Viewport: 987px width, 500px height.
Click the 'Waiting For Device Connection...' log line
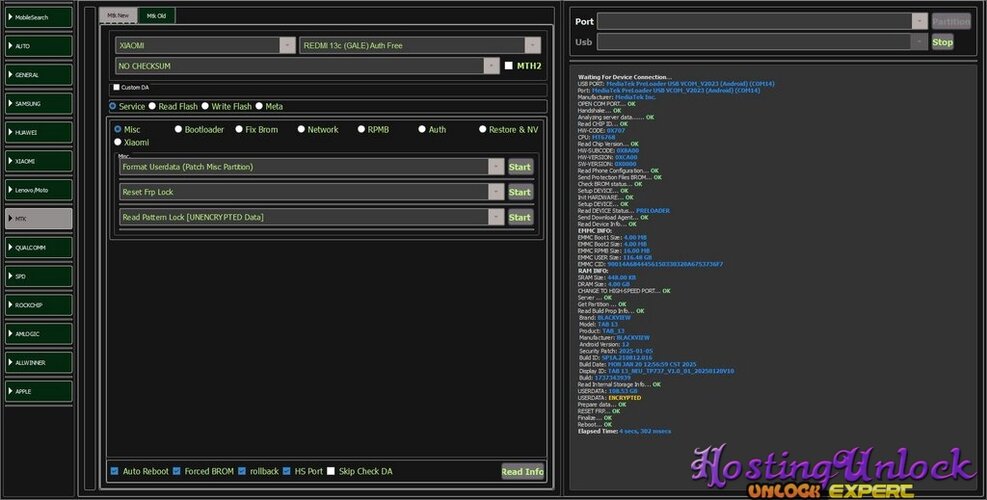[x=624, y=77]
